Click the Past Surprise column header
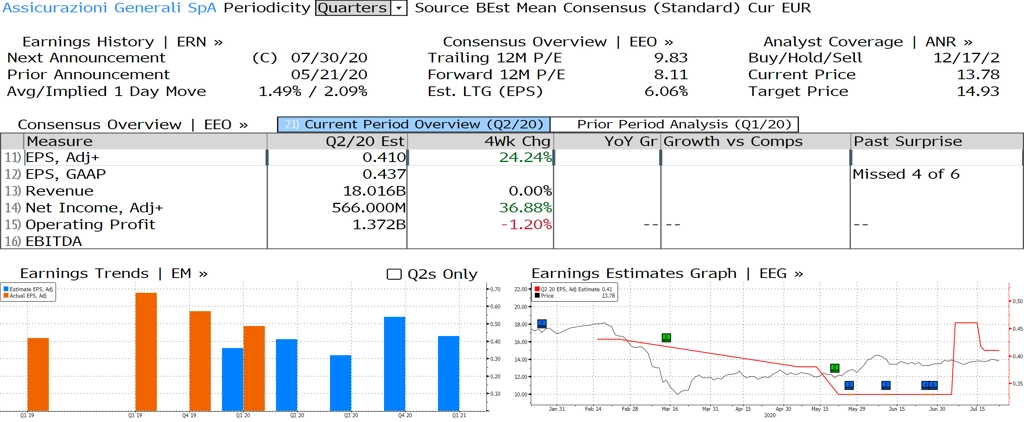 pyautogui.click(x=936, y=141)
